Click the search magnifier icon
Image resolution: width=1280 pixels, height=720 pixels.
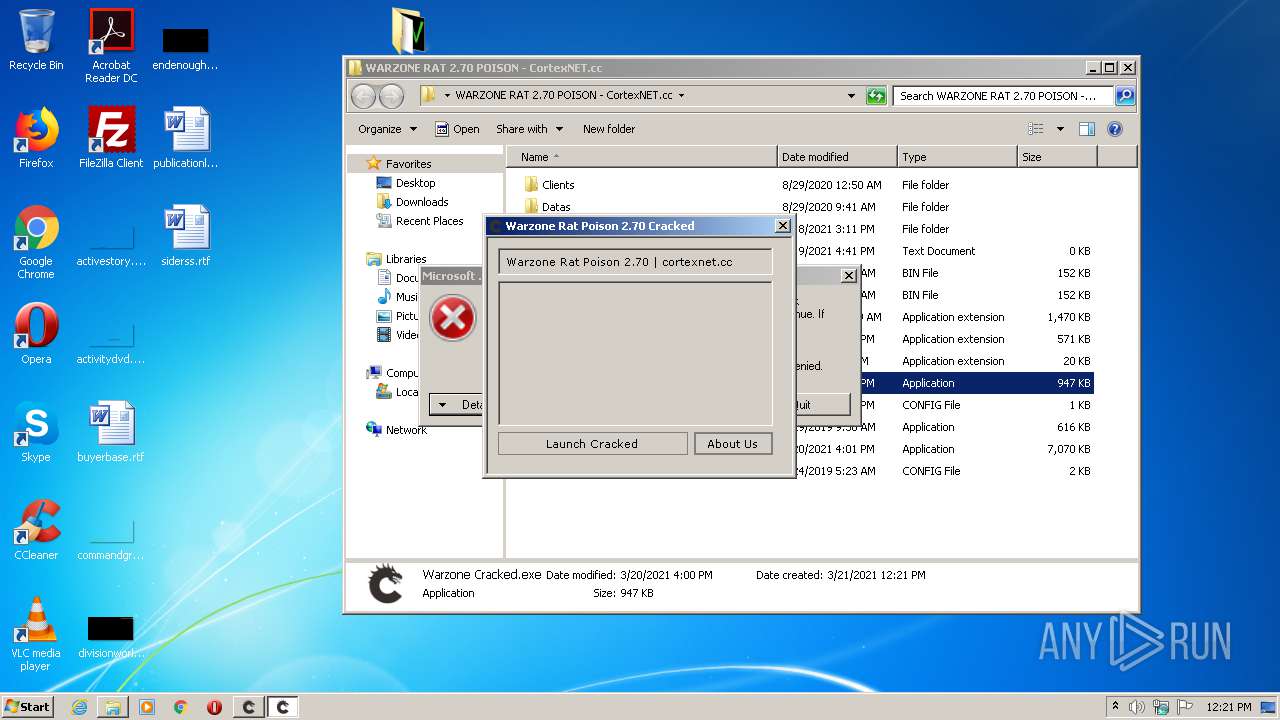tap(1125, 96)
